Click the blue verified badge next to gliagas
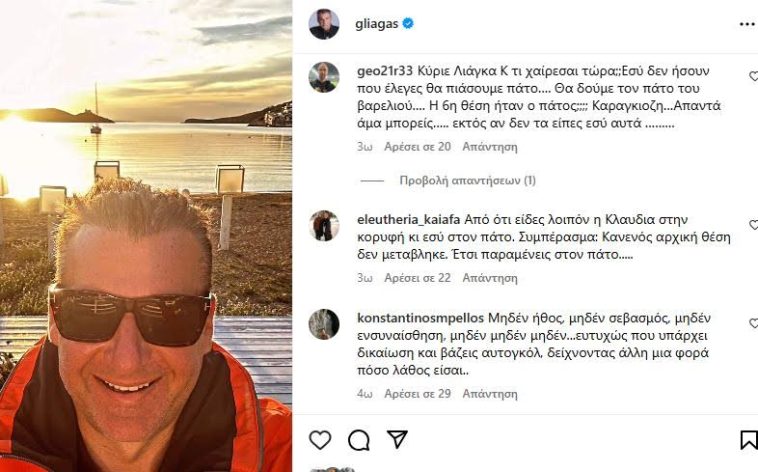Screen dimensions: 758x472 [408, 23]
